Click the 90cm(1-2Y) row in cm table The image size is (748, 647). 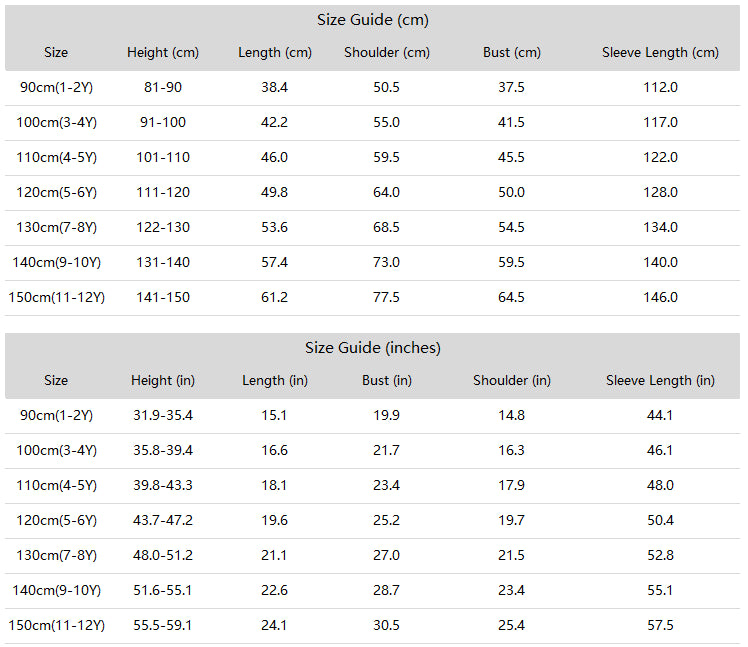tap(372, 88)
